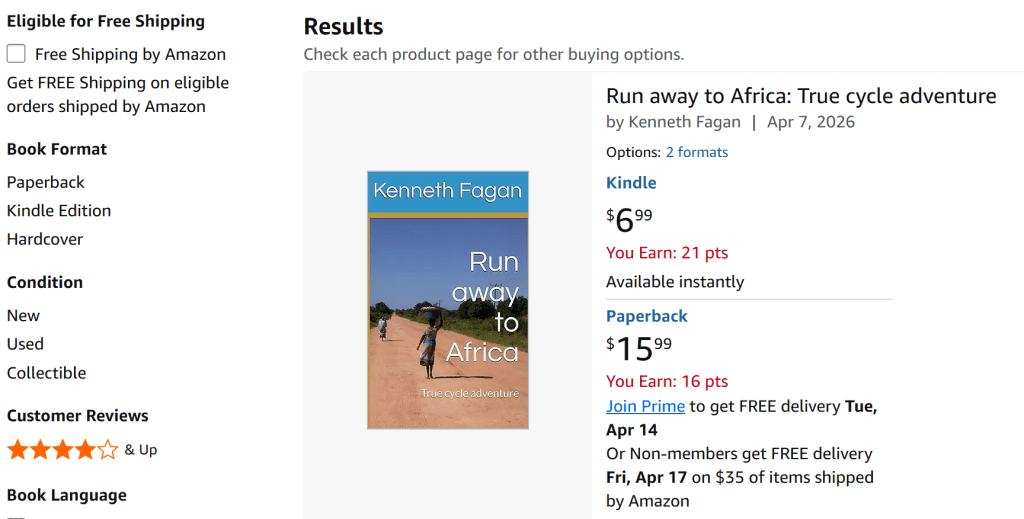Viewport: 1024px width, 519px height.
Task: Follow the Join Prime link
Action: point(645,406)
